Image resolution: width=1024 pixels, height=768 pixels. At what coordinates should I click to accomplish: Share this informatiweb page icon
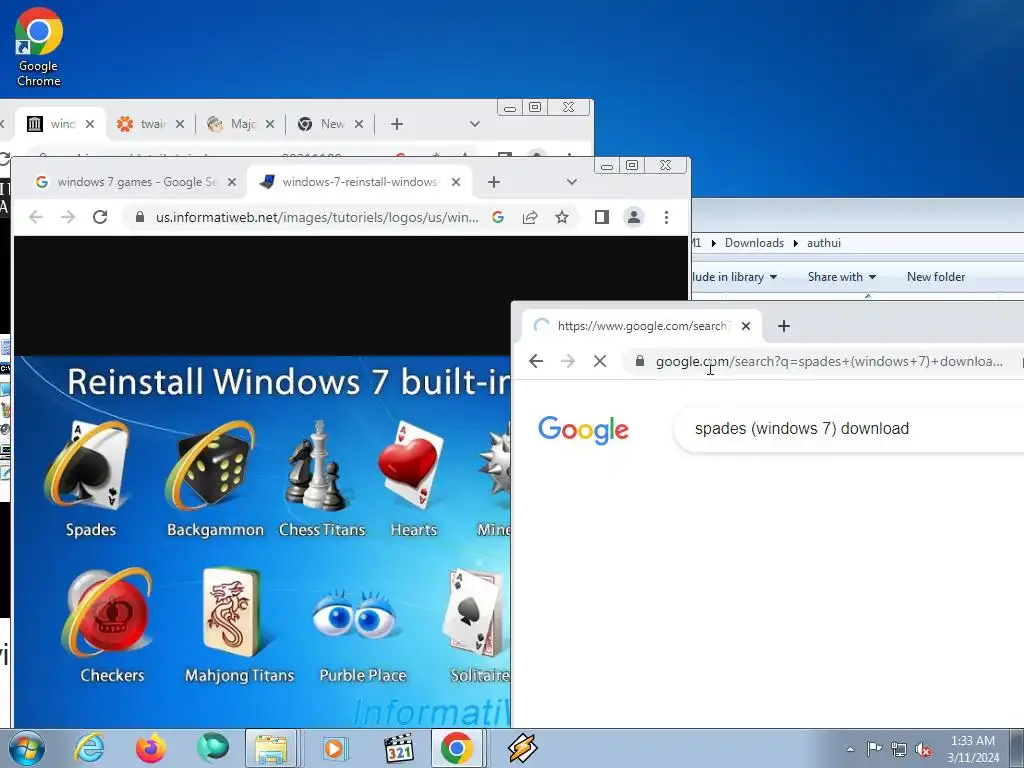(x=530, y=217)
